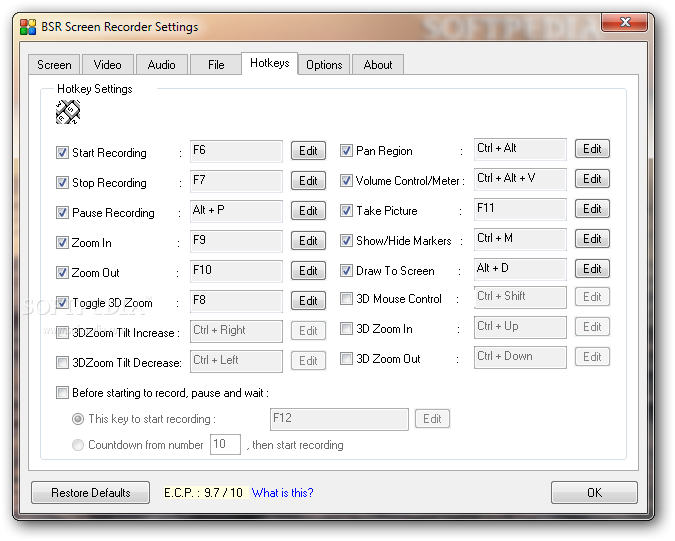The image size is (675, 541).
Task: Select the Hotkeys tab
Action: click(x=269, y=63)
